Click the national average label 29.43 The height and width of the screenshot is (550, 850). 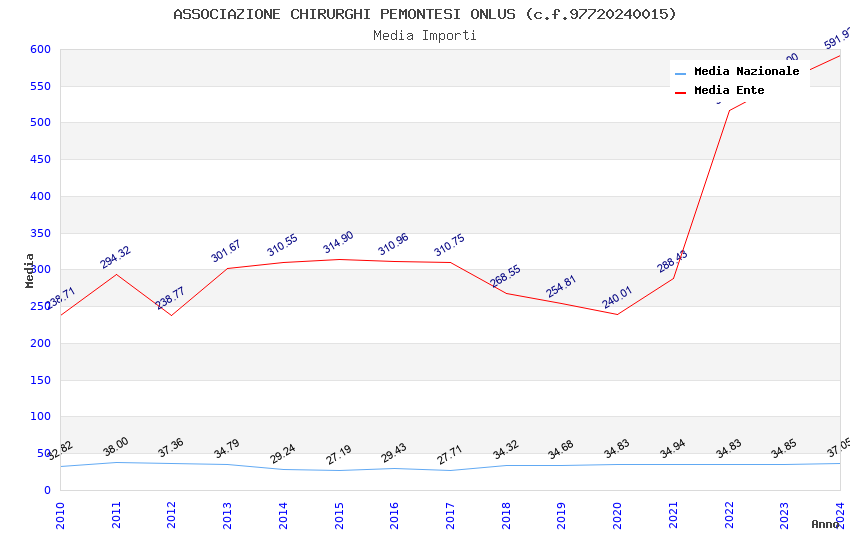point(394,453)
